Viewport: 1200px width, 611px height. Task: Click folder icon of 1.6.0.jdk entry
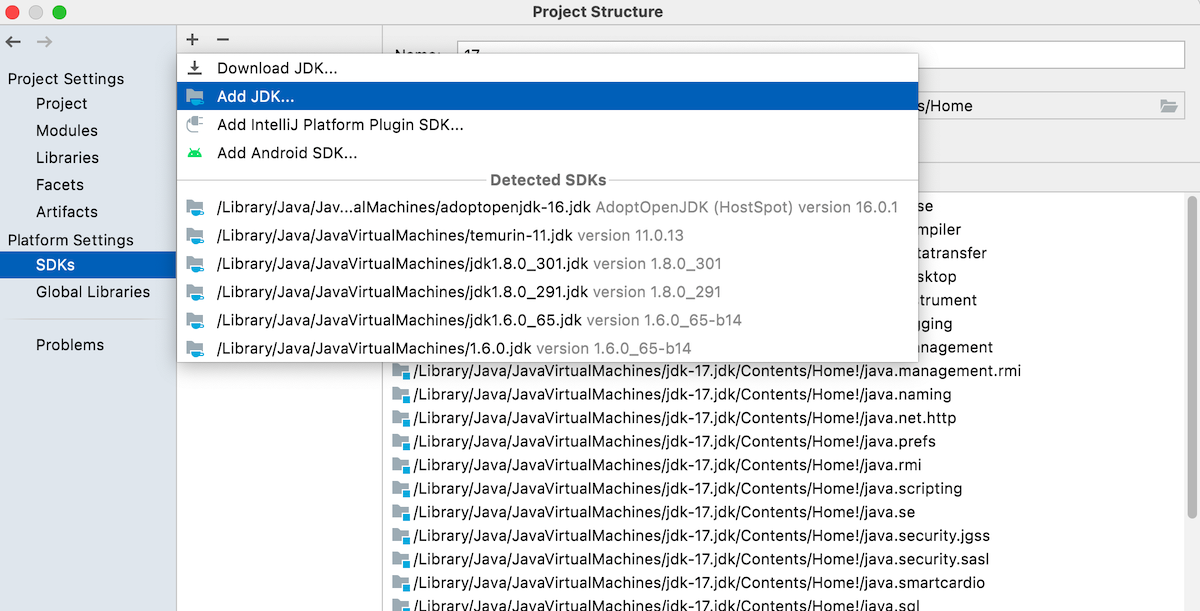coord(195,348)
